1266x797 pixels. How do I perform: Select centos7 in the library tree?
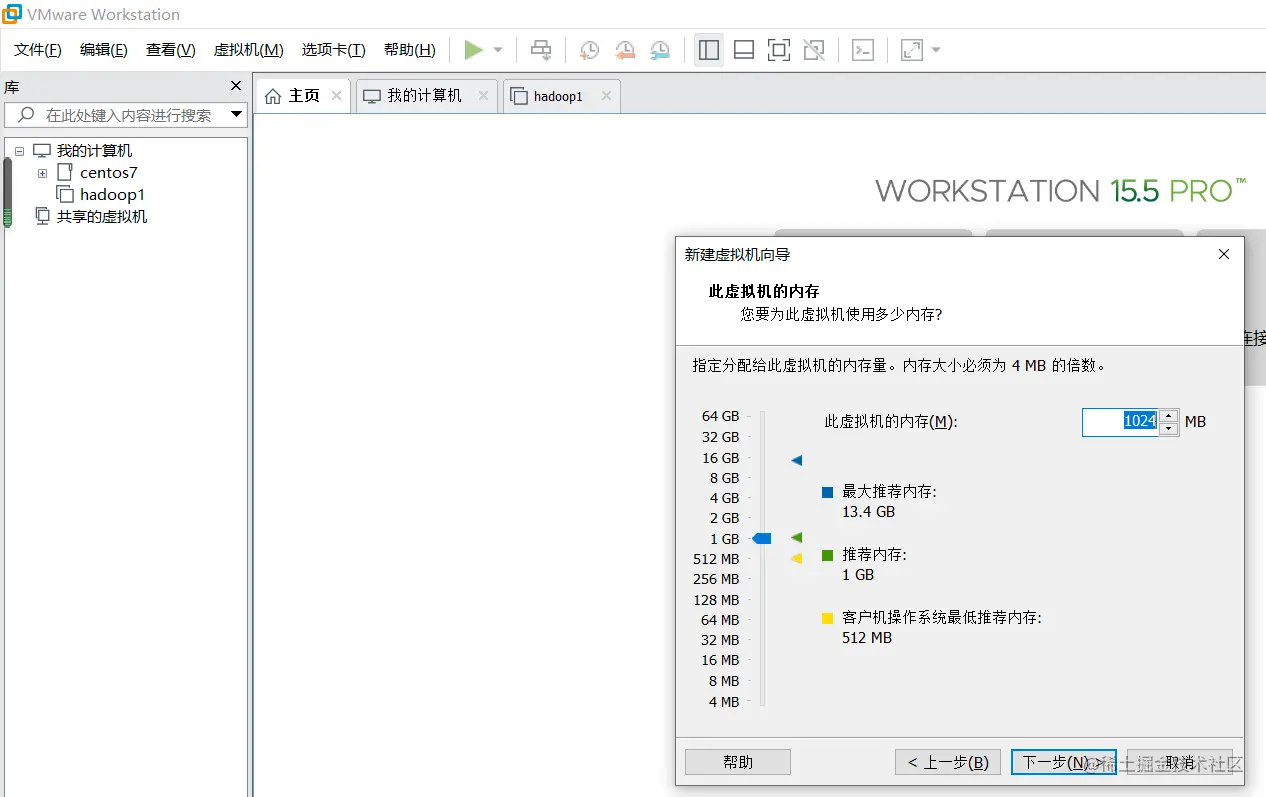[109, 173]
